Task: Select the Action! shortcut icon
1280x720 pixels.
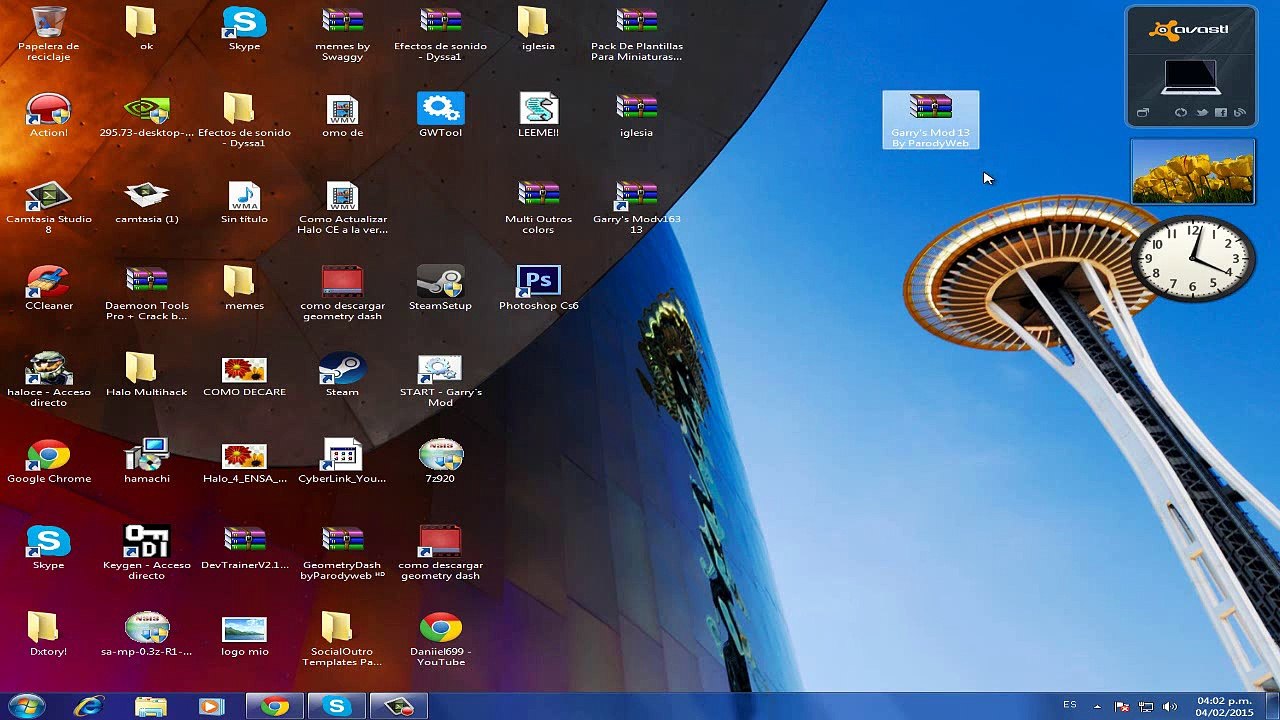Action: (x=48, y=115)
